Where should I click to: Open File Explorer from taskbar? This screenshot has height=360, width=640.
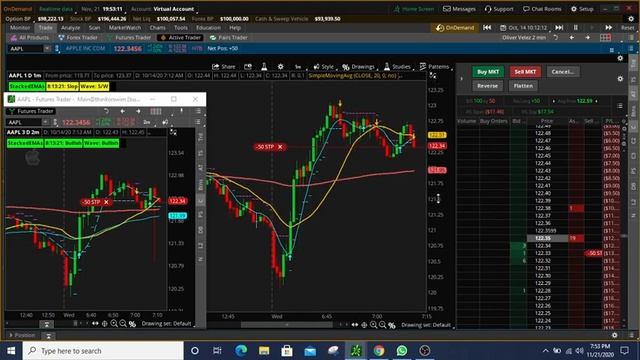[264, 351]
